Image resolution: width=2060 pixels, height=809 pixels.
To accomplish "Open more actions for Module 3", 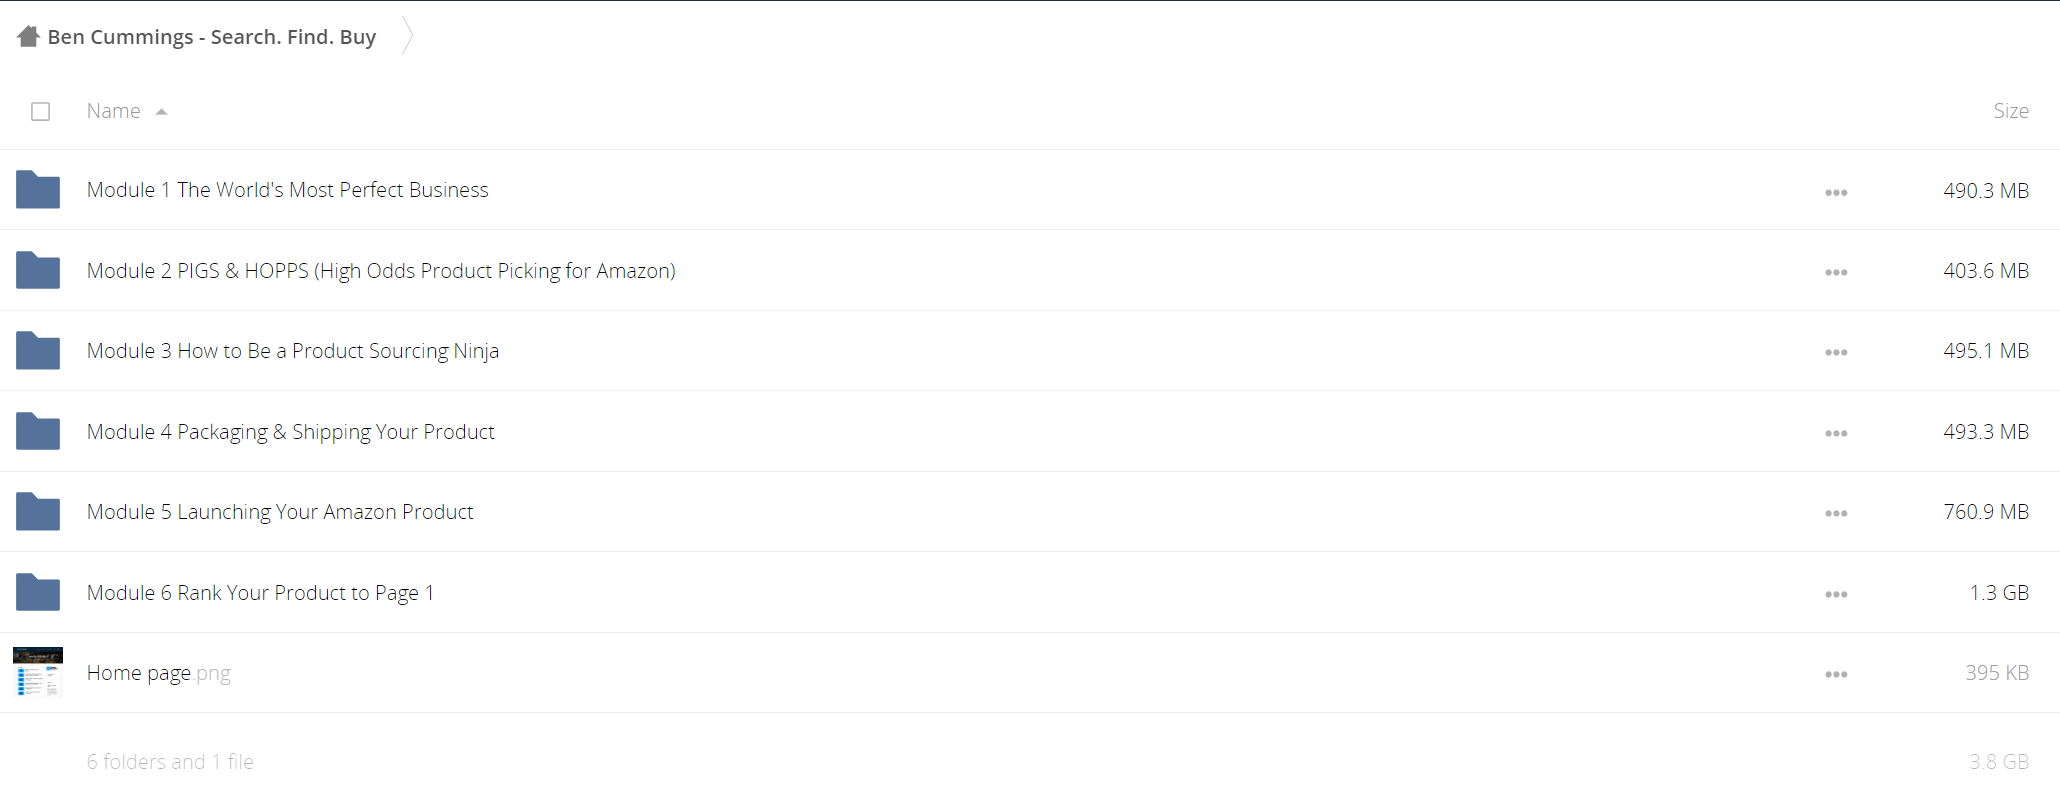I will point(1836,352).
